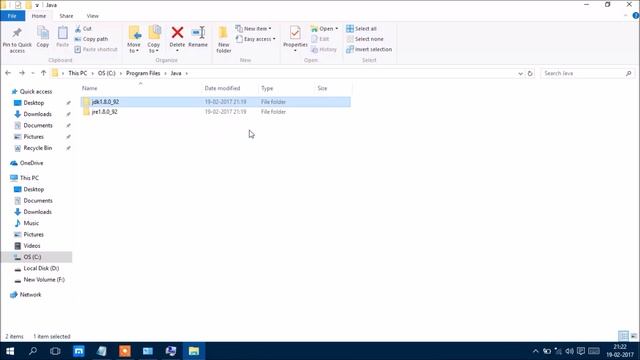This screenshot has width=640, height=360.
Task: Open the Open dropdown in ribbon
Action: (x=324, y=29)
